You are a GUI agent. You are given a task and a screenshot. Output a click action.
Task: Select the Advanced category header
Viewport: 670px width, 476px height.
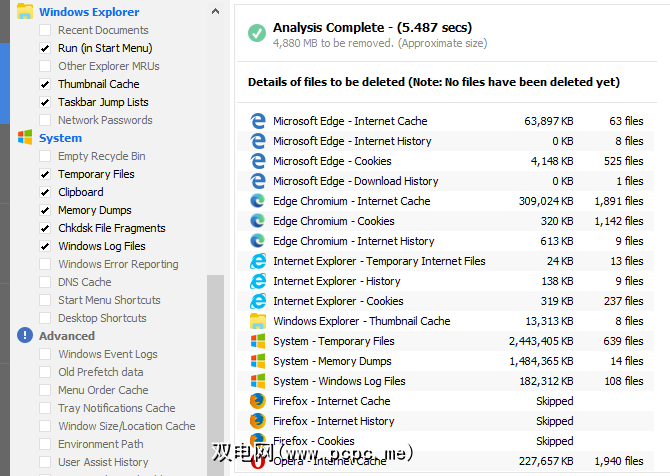coord(67,336)
